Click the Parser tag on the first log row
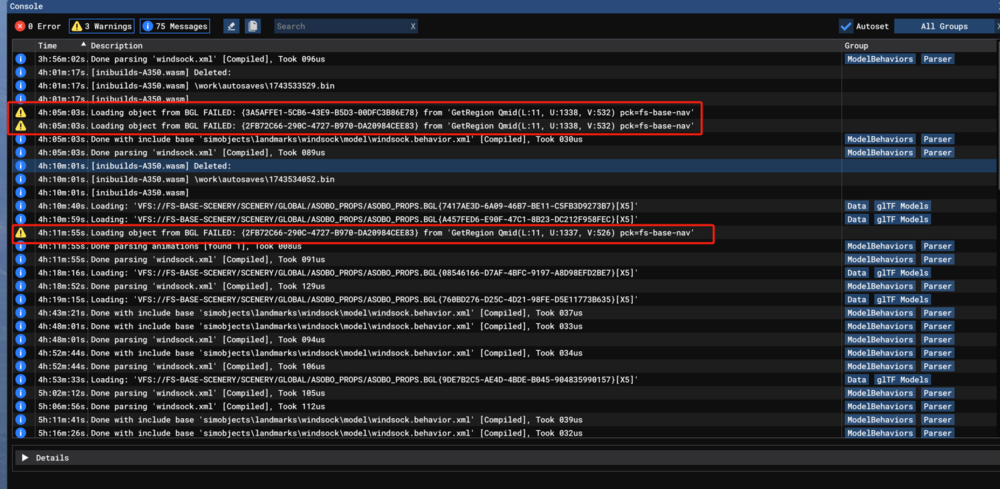1000x489 pixels. click(937, 59)
